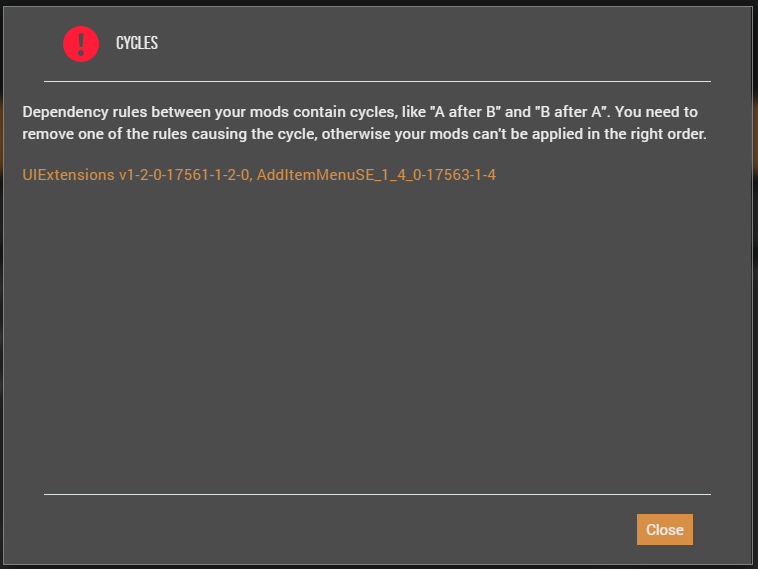
Task: Click the "A after B" example text
Action: click(x=465, y=112)
